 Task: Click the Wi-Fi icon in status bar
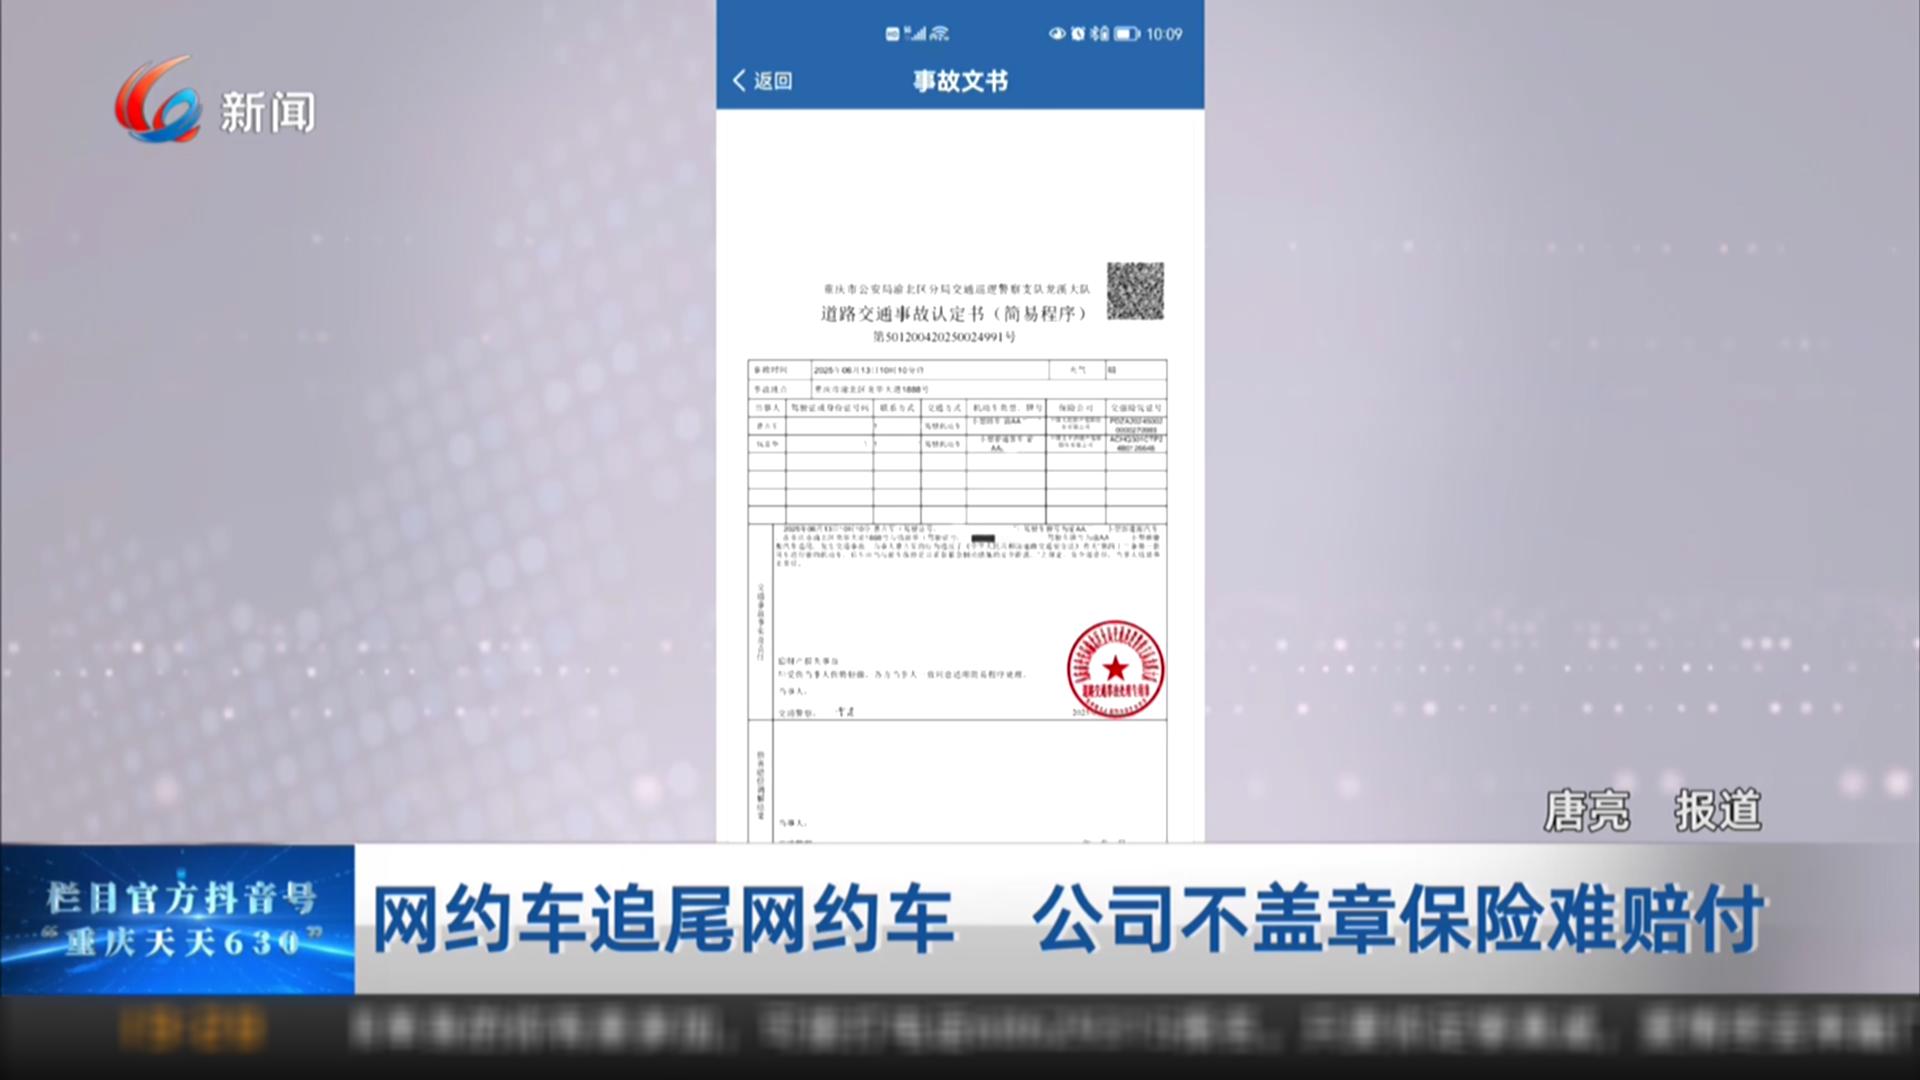coord(939,34)
